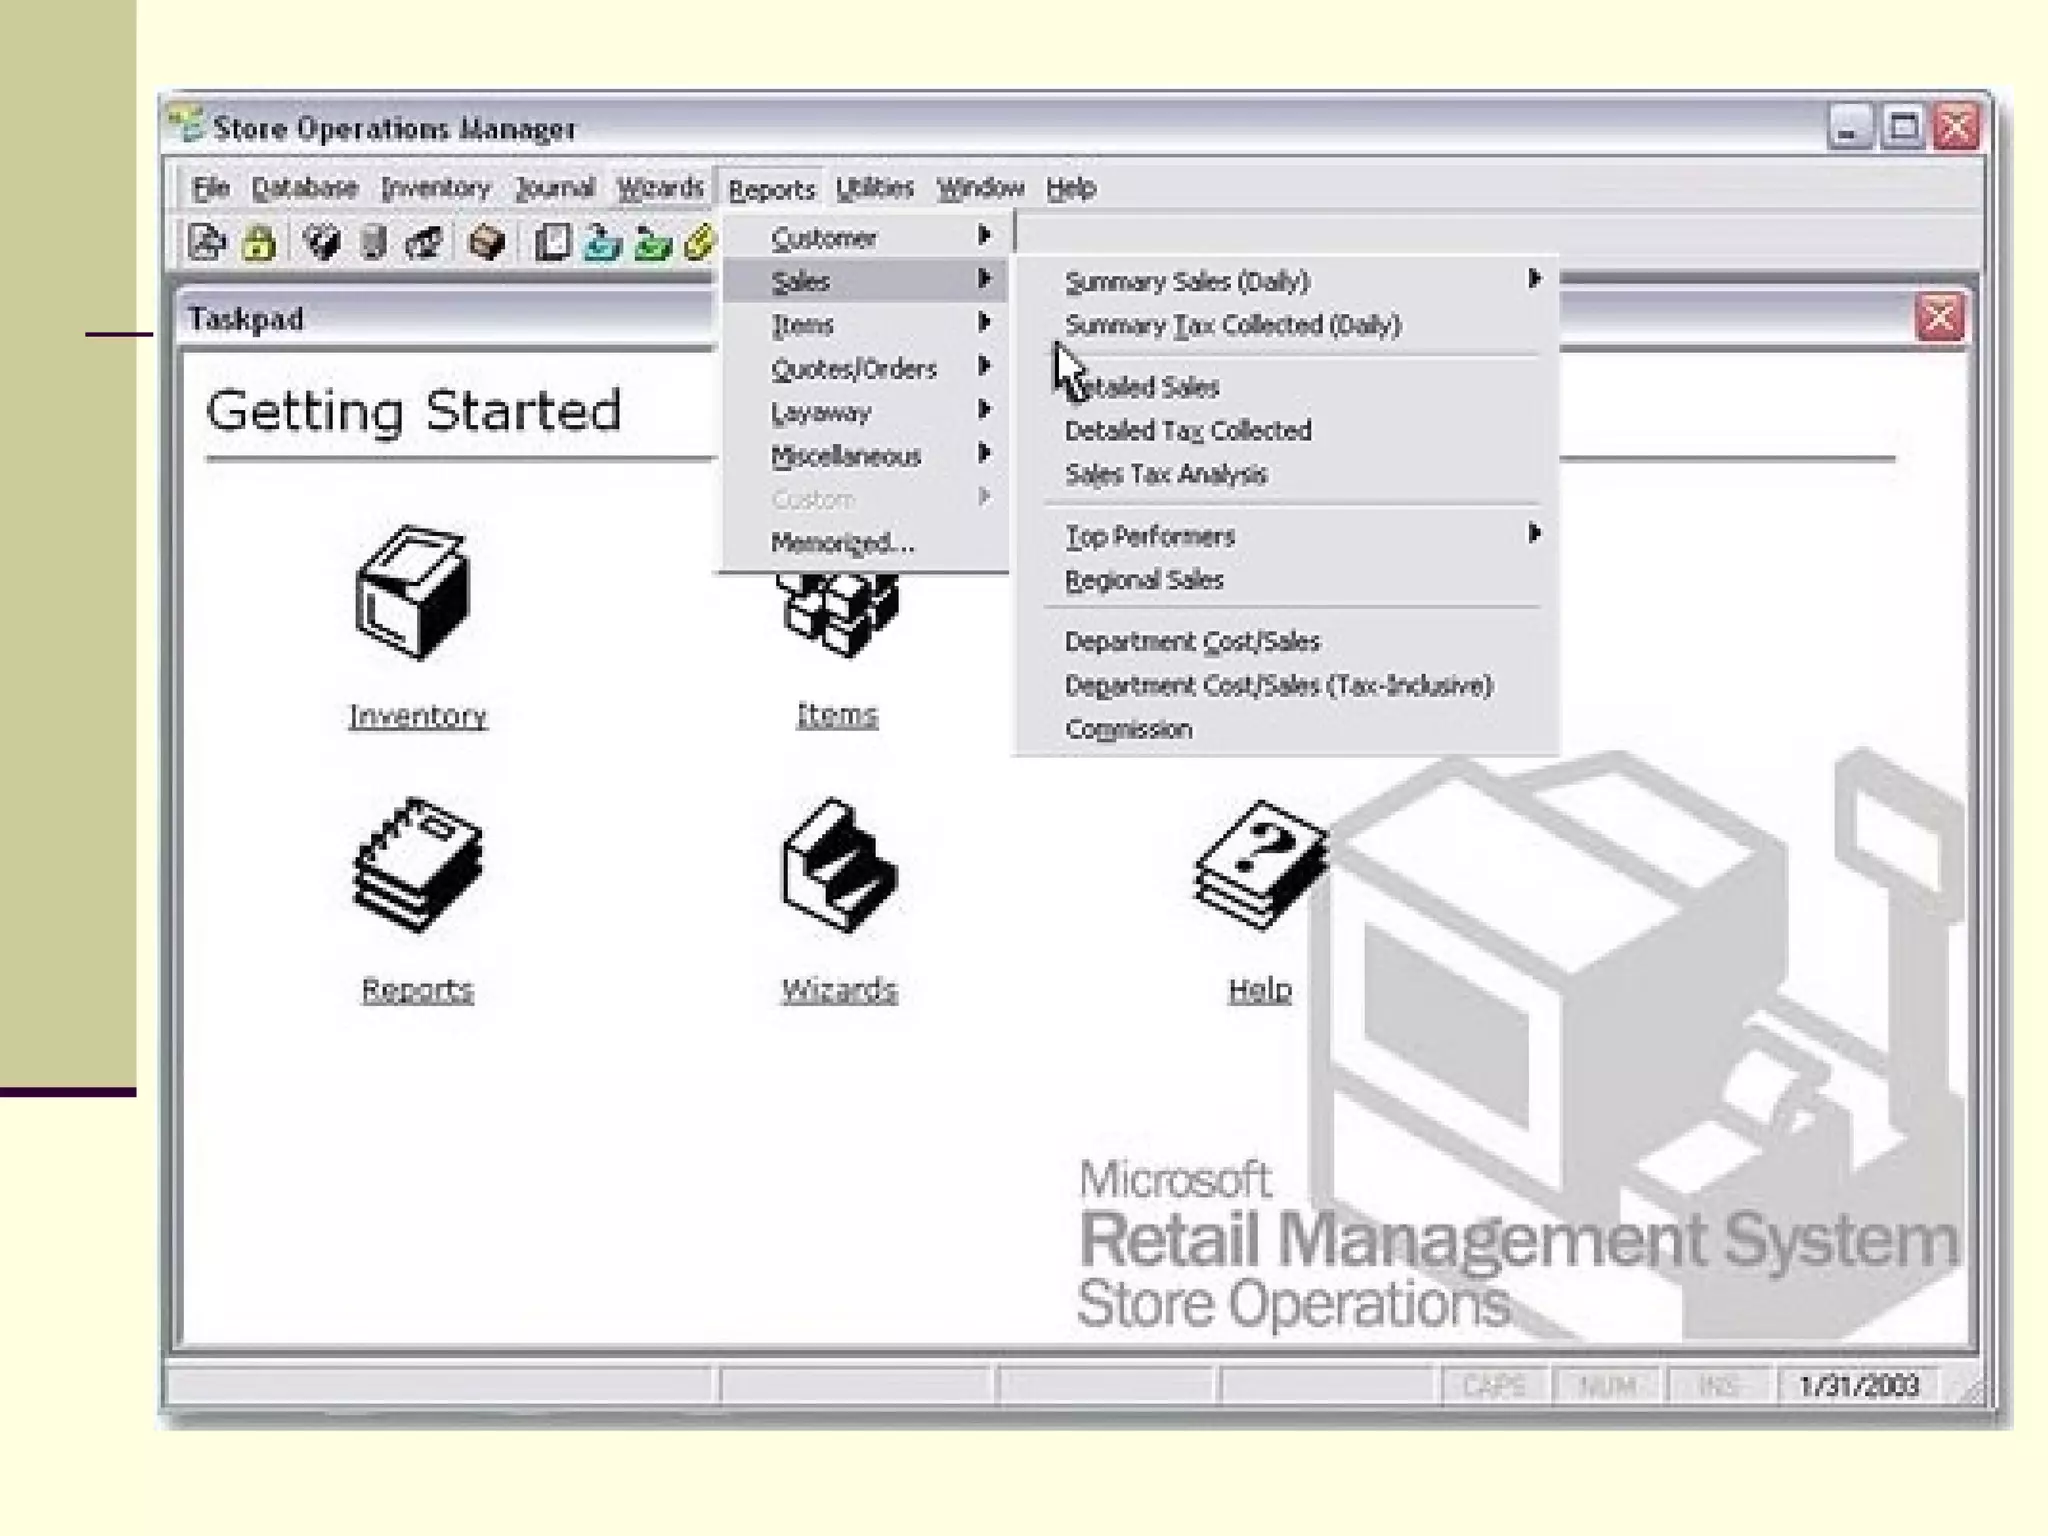This screenshot has width=2048, height=1536.
Task: Click the Inventory link under Getting Started
Action: [x=418, y=716]
